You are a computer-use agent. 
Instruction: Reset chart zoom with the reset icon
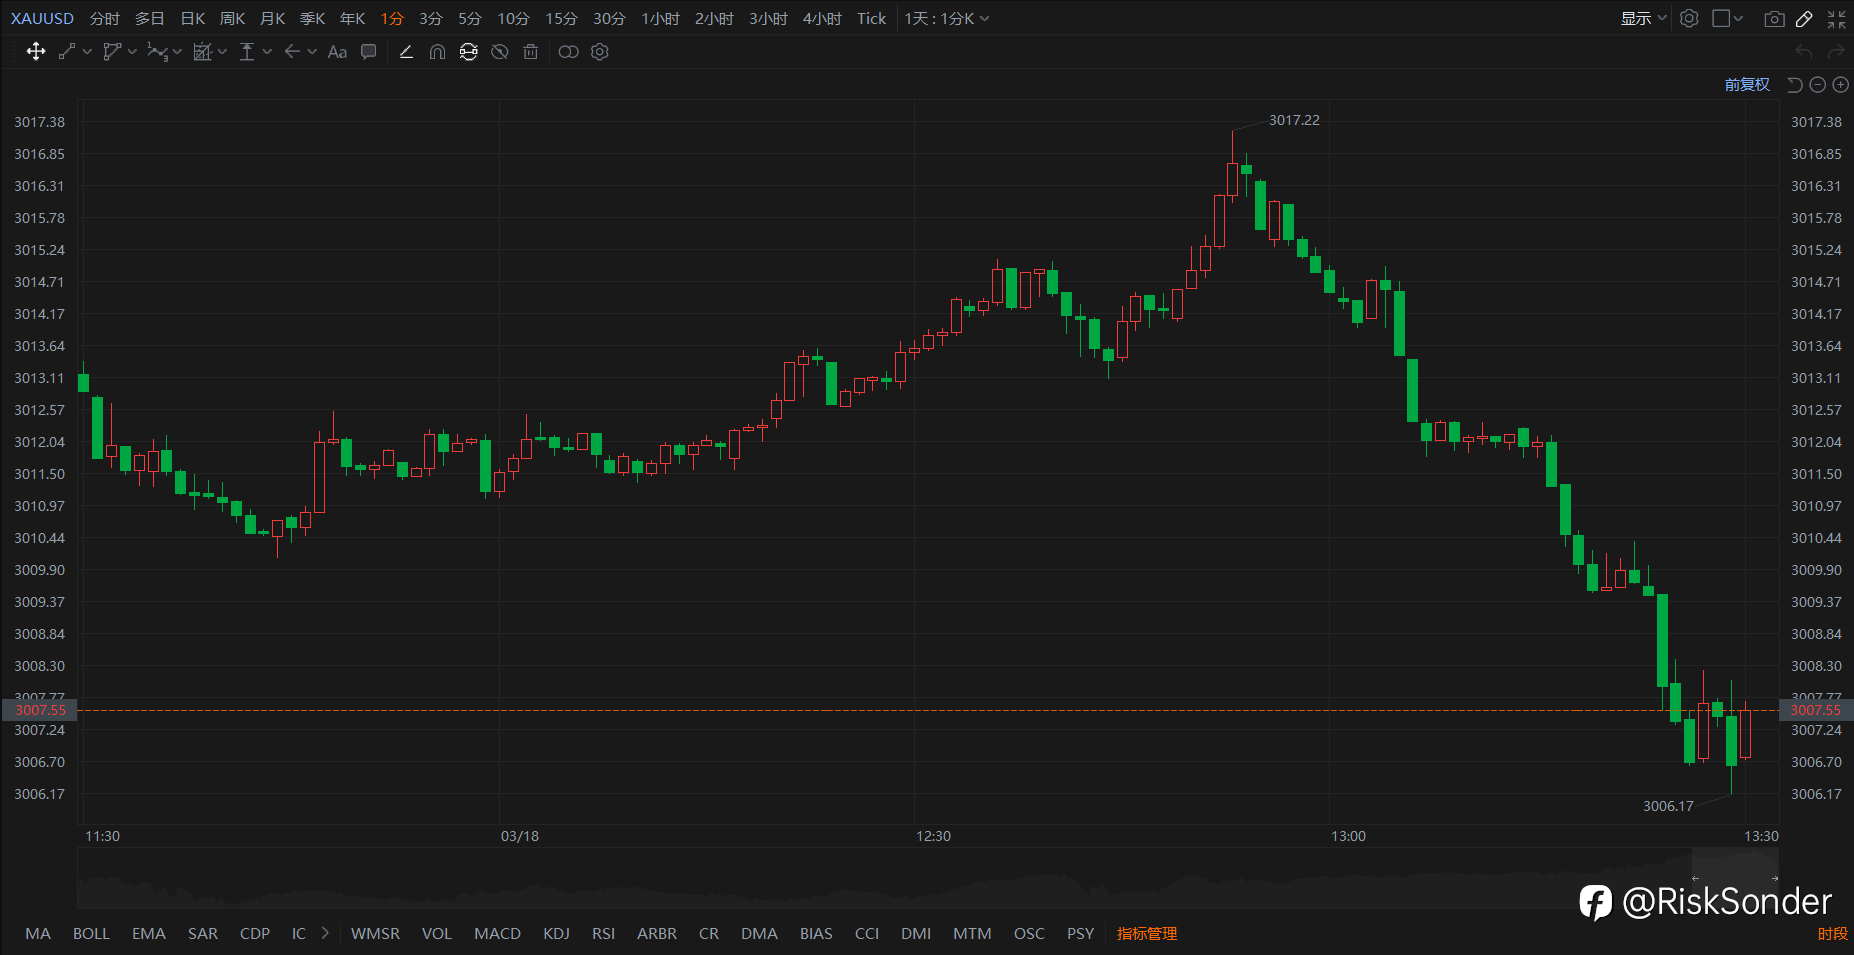(1795, 85)
